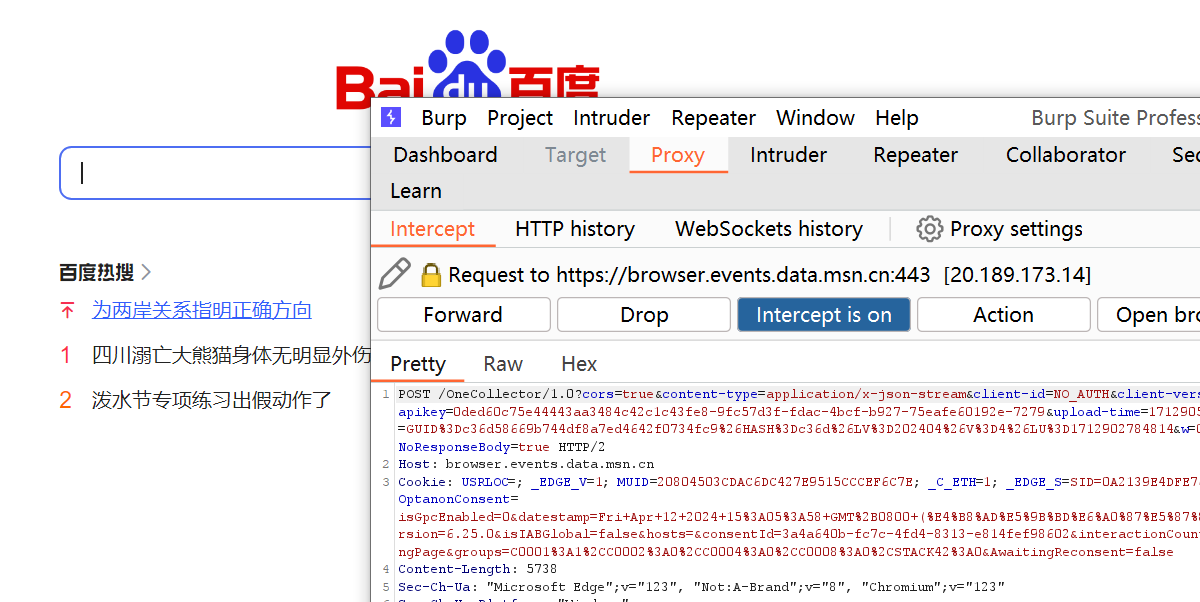1200x602 pixels.
Task: Toggle the Intercept is on button
Action: 823,315
